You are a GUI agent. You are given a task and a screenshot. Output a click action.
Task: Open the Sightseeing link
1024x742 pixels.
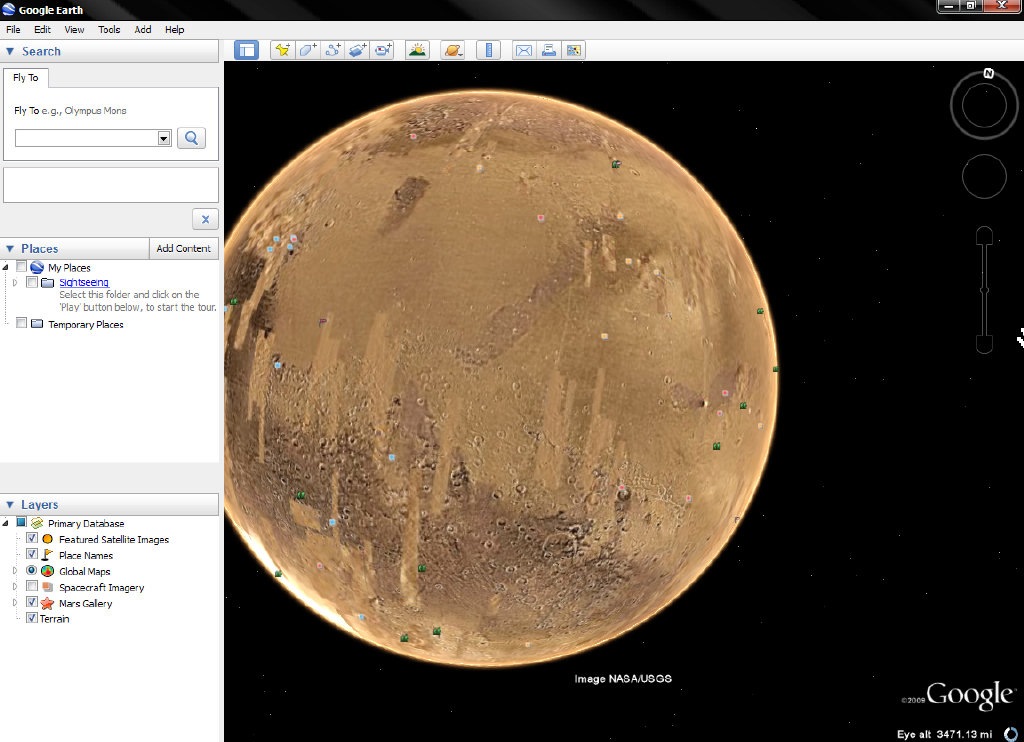(x=84, y=282)
